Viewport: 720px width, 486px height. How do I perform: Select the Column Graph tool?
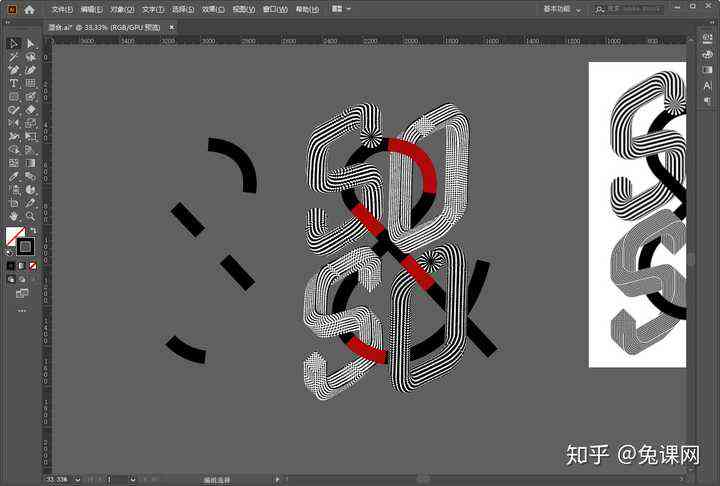click(x=30, y=190)
